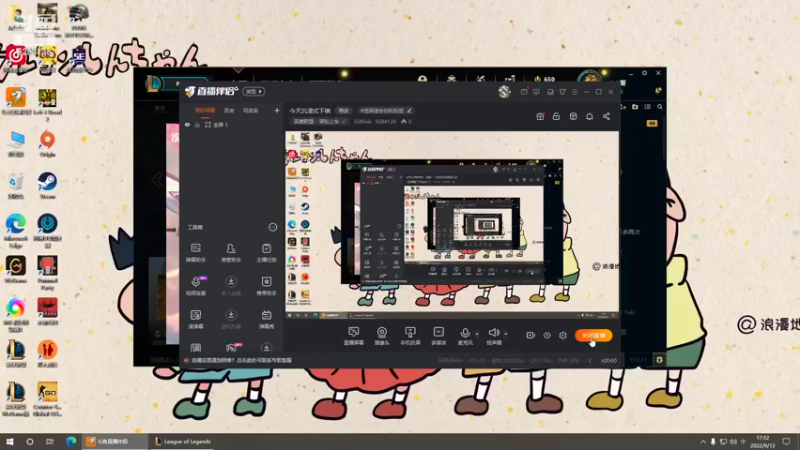Screen dimensions: 800x450
Task: Edit #选择适合你的标签 tag pill
Action: tap(386, 111)
